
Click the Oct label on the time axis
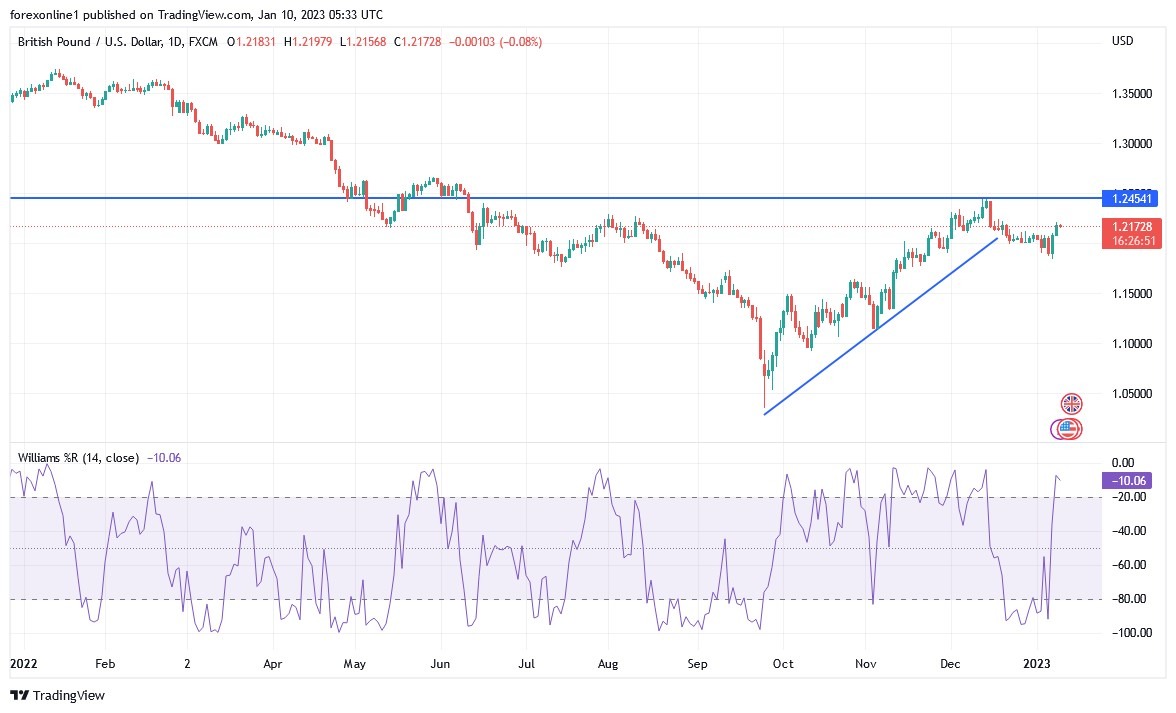[x=782, y=663]
